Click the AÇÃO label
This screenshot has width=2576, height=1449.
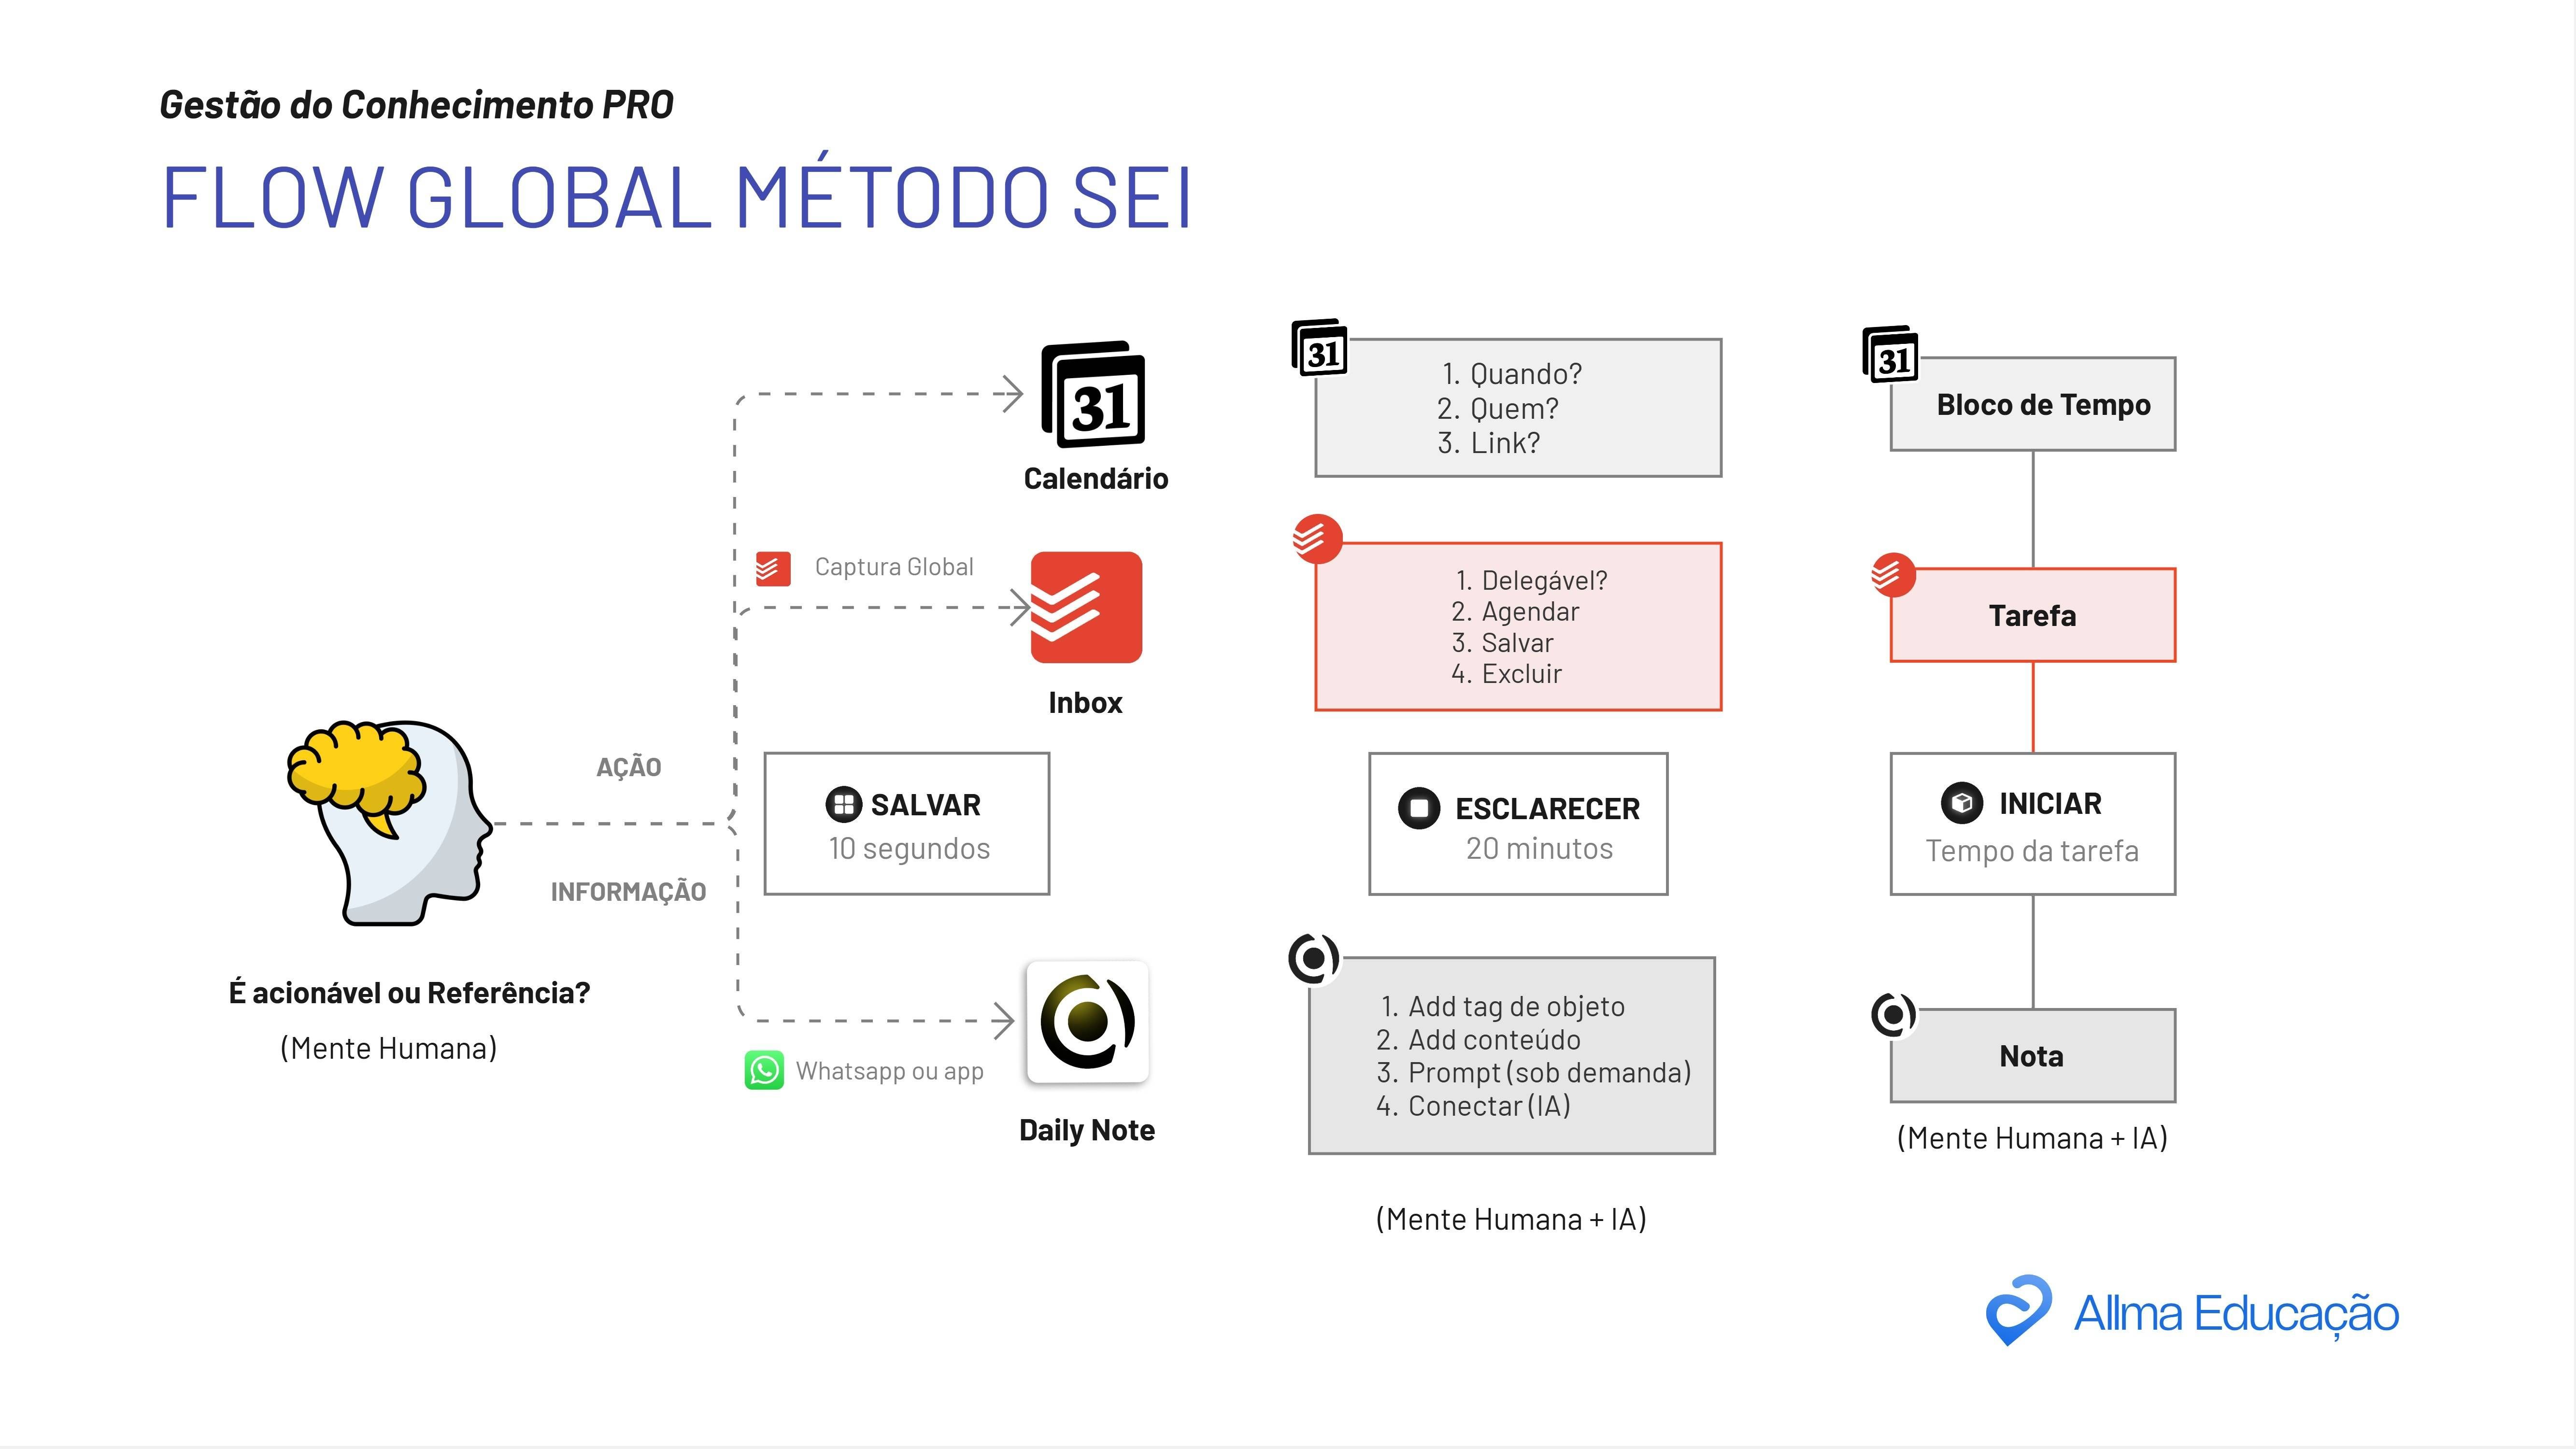point(629,767)
